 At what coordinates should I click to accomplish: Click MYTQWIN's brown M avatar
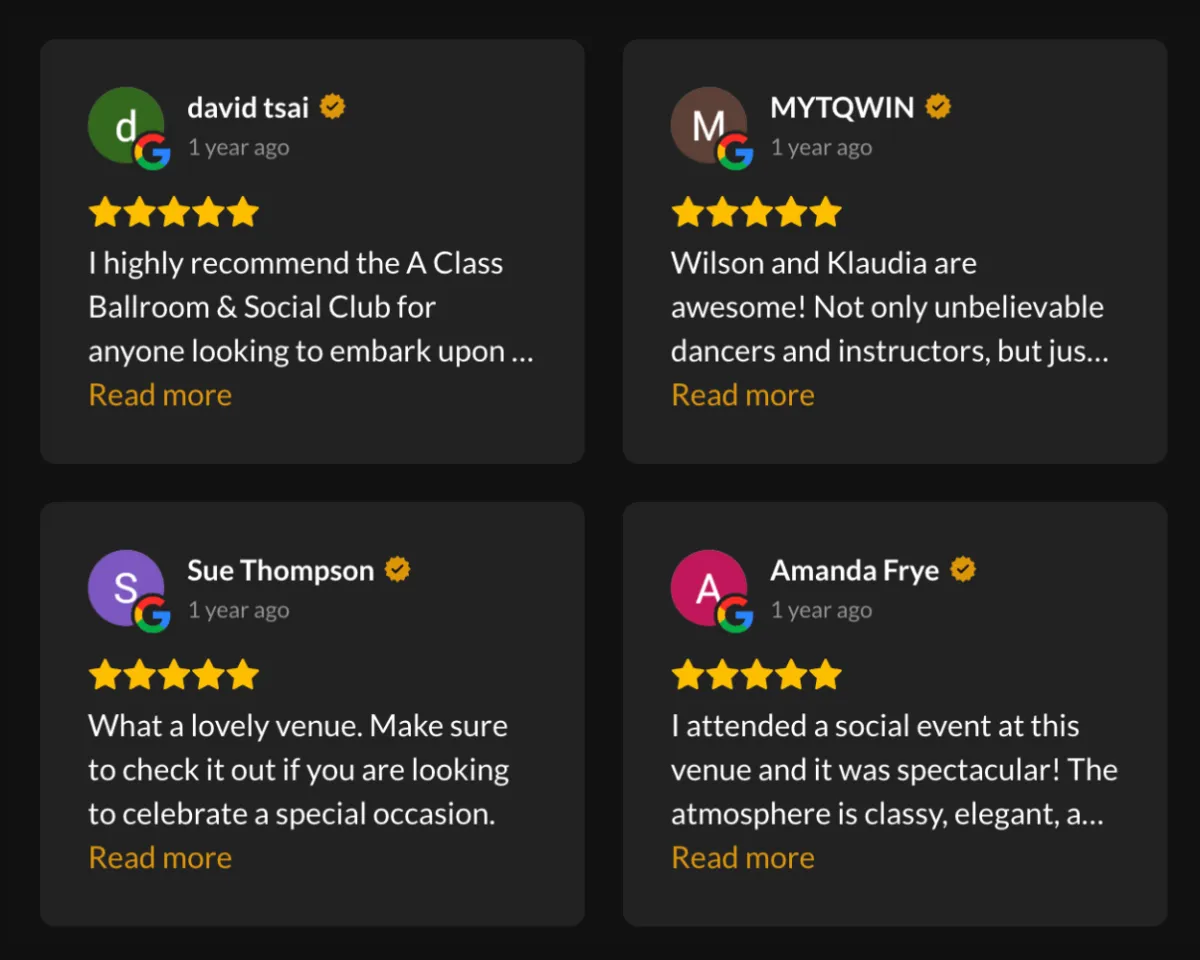tap(709, 125)
